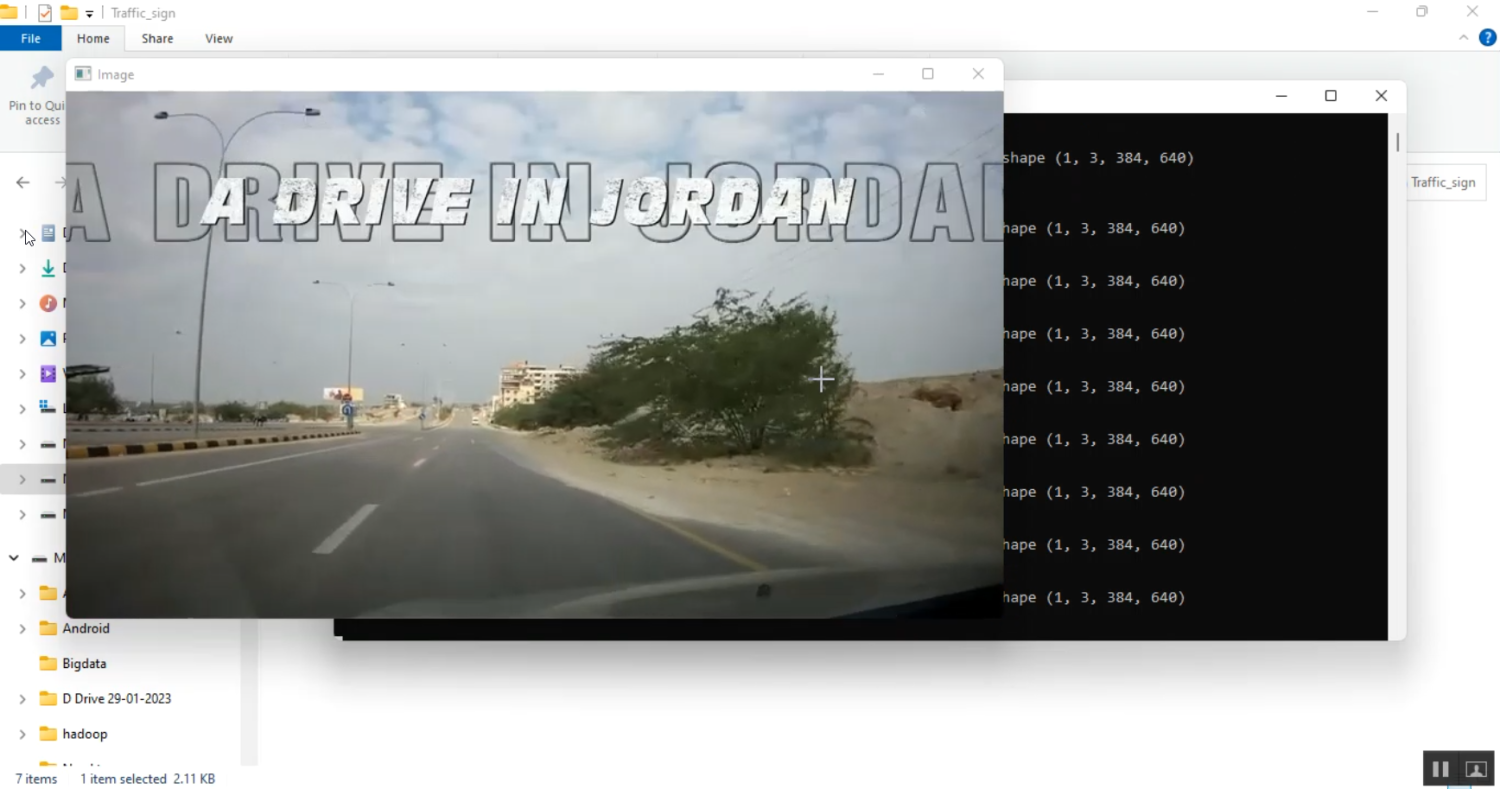Screen dimensions: 1500x789
Task: Expand the Videos tree node
Action: pos(22,373)
